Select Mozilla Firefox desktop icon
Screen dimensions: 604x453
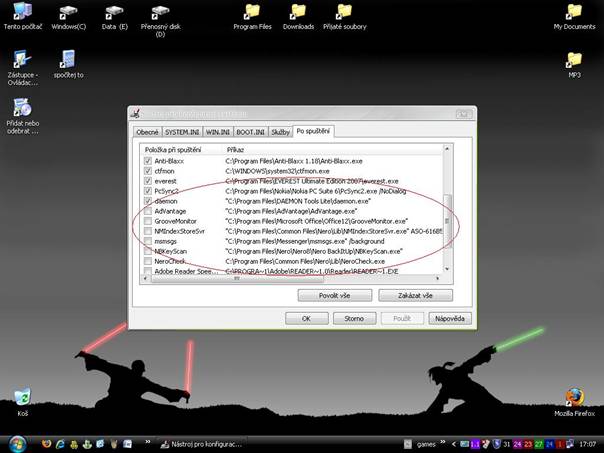[574, 402]
